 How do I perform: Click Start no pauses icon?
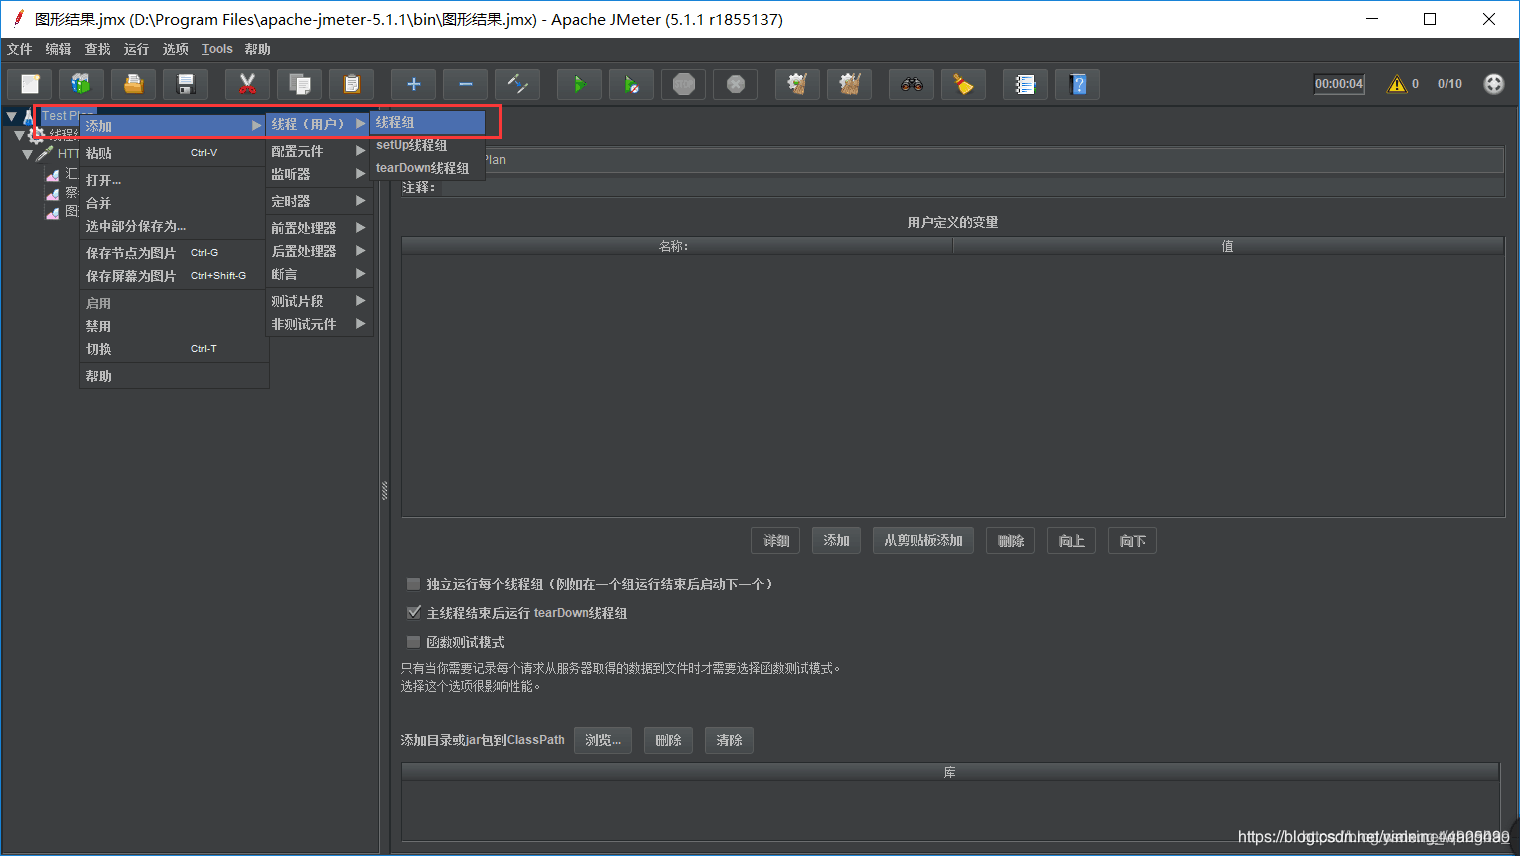pos(631,84)
